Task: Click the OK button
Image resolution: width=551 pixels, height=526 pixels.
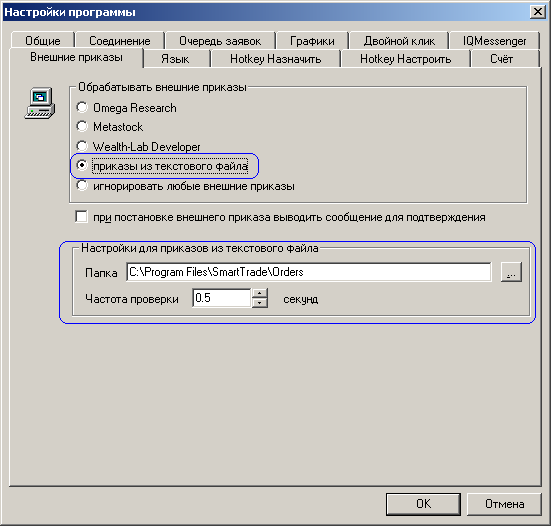Action: pyautogui.click(x=423, y=504)
